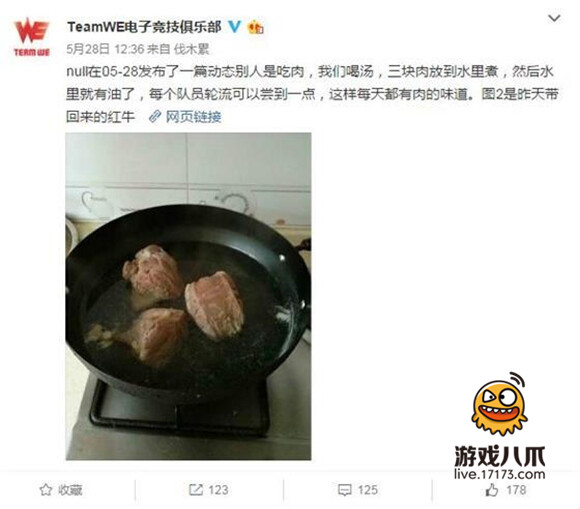Open reposts count 123
Viewport: 580px width, 509px height.
pyautogui.click(x=218, y=490)
